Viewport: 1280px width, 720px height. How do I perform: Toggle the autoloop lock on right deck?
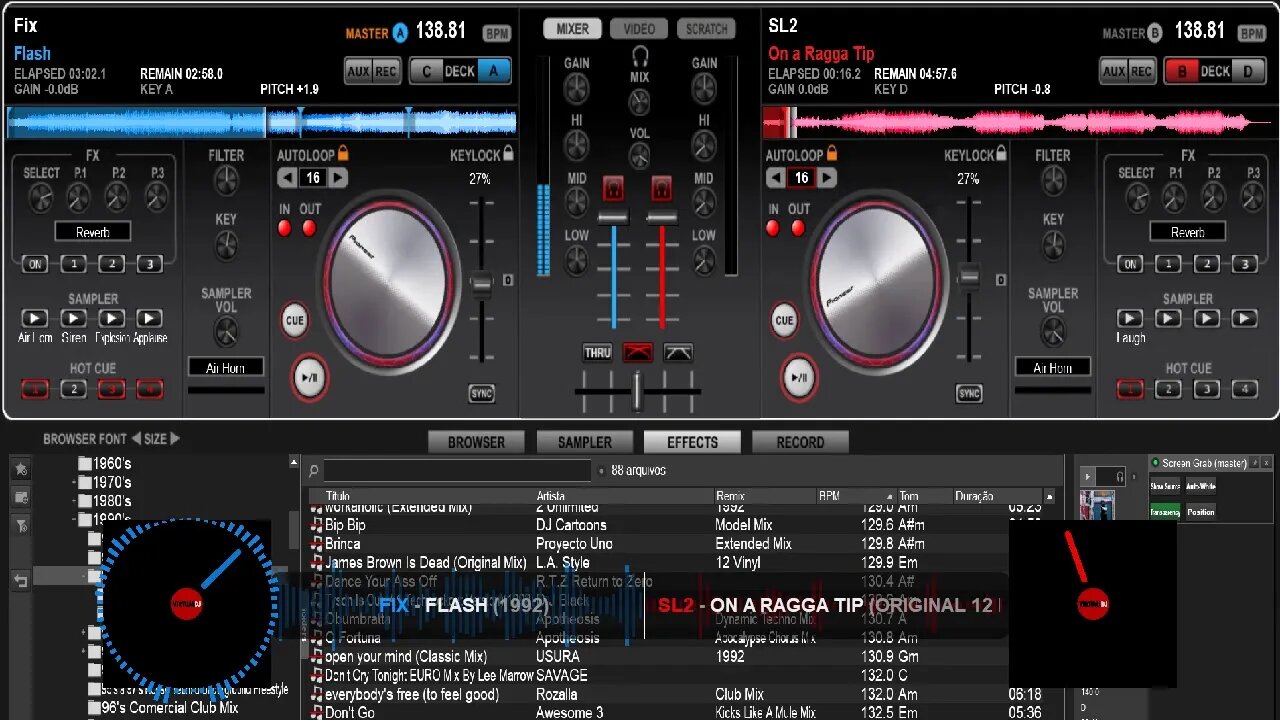click(x=832, y=154)
